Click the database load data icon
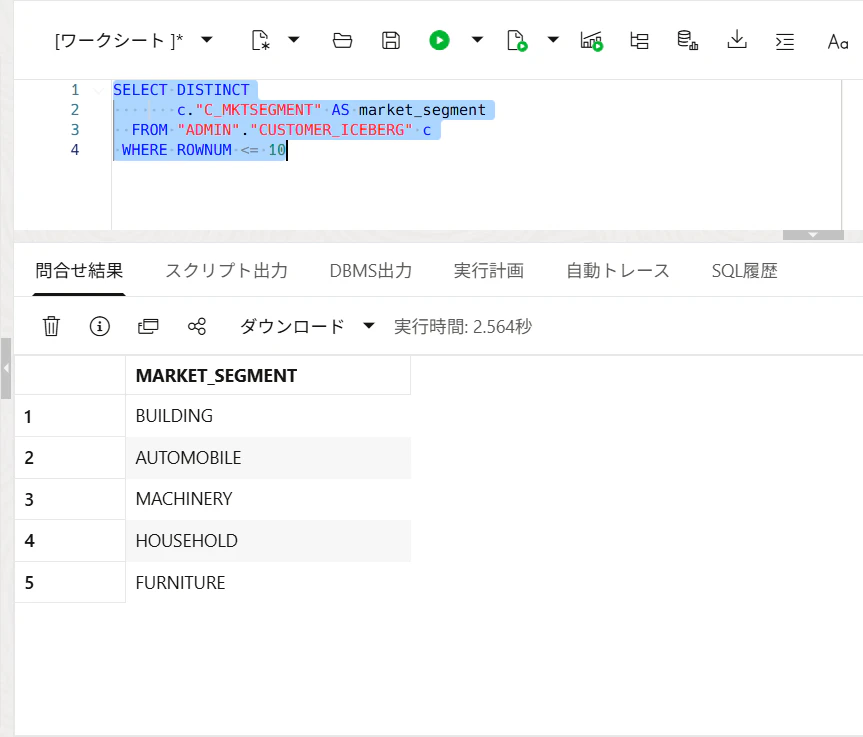The image size is (863, 737). (687, 40)
